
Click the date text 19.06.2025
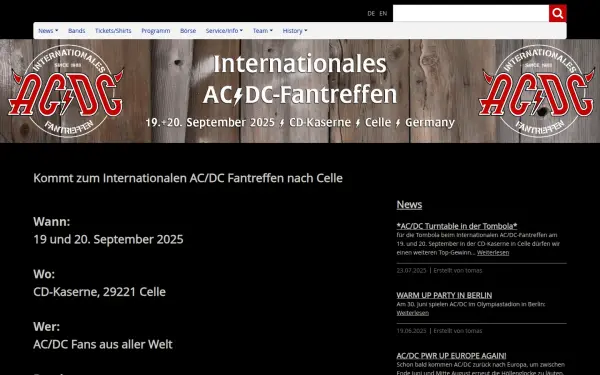(x=411, y=331)
